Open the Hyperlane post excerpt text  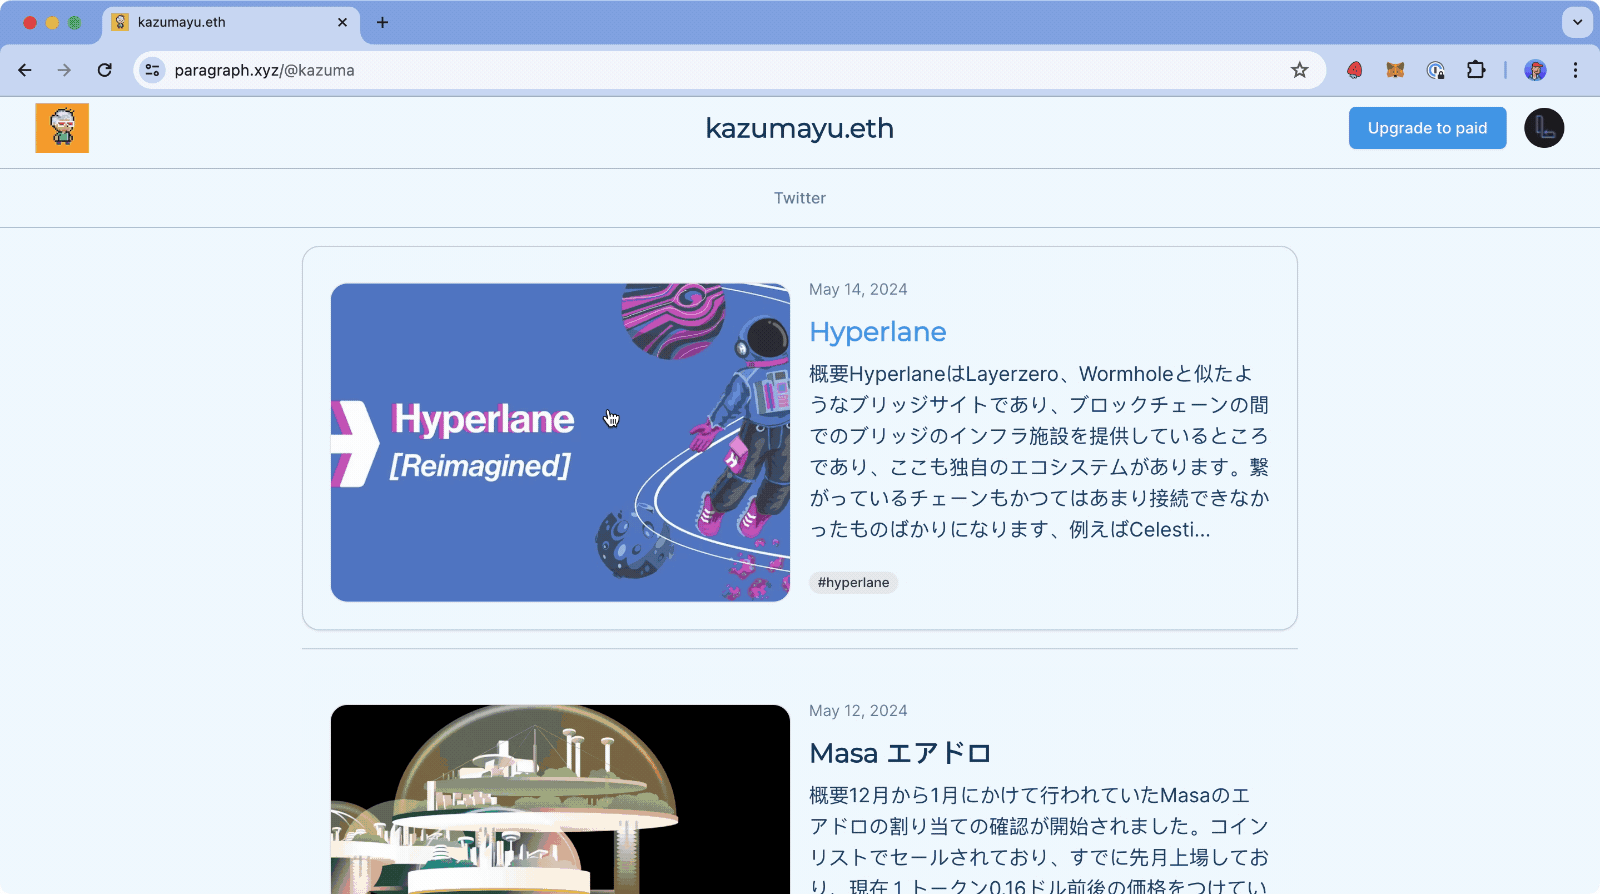click(x=1039, y=451)
